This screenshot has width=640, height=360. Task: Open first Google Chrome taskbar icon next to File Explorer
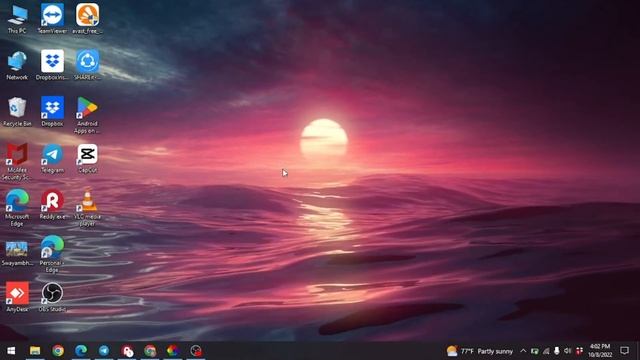(58, 351)
